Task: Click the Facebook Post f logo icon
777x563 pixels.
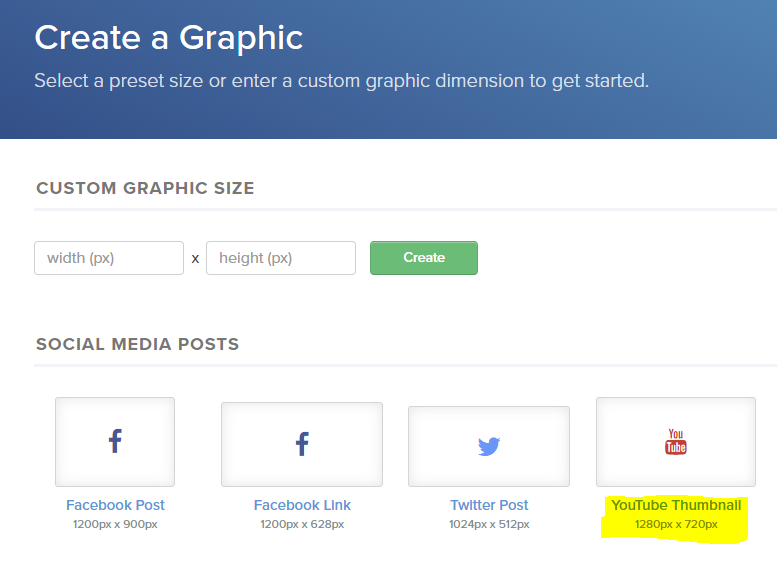Action: click(115, 441)
